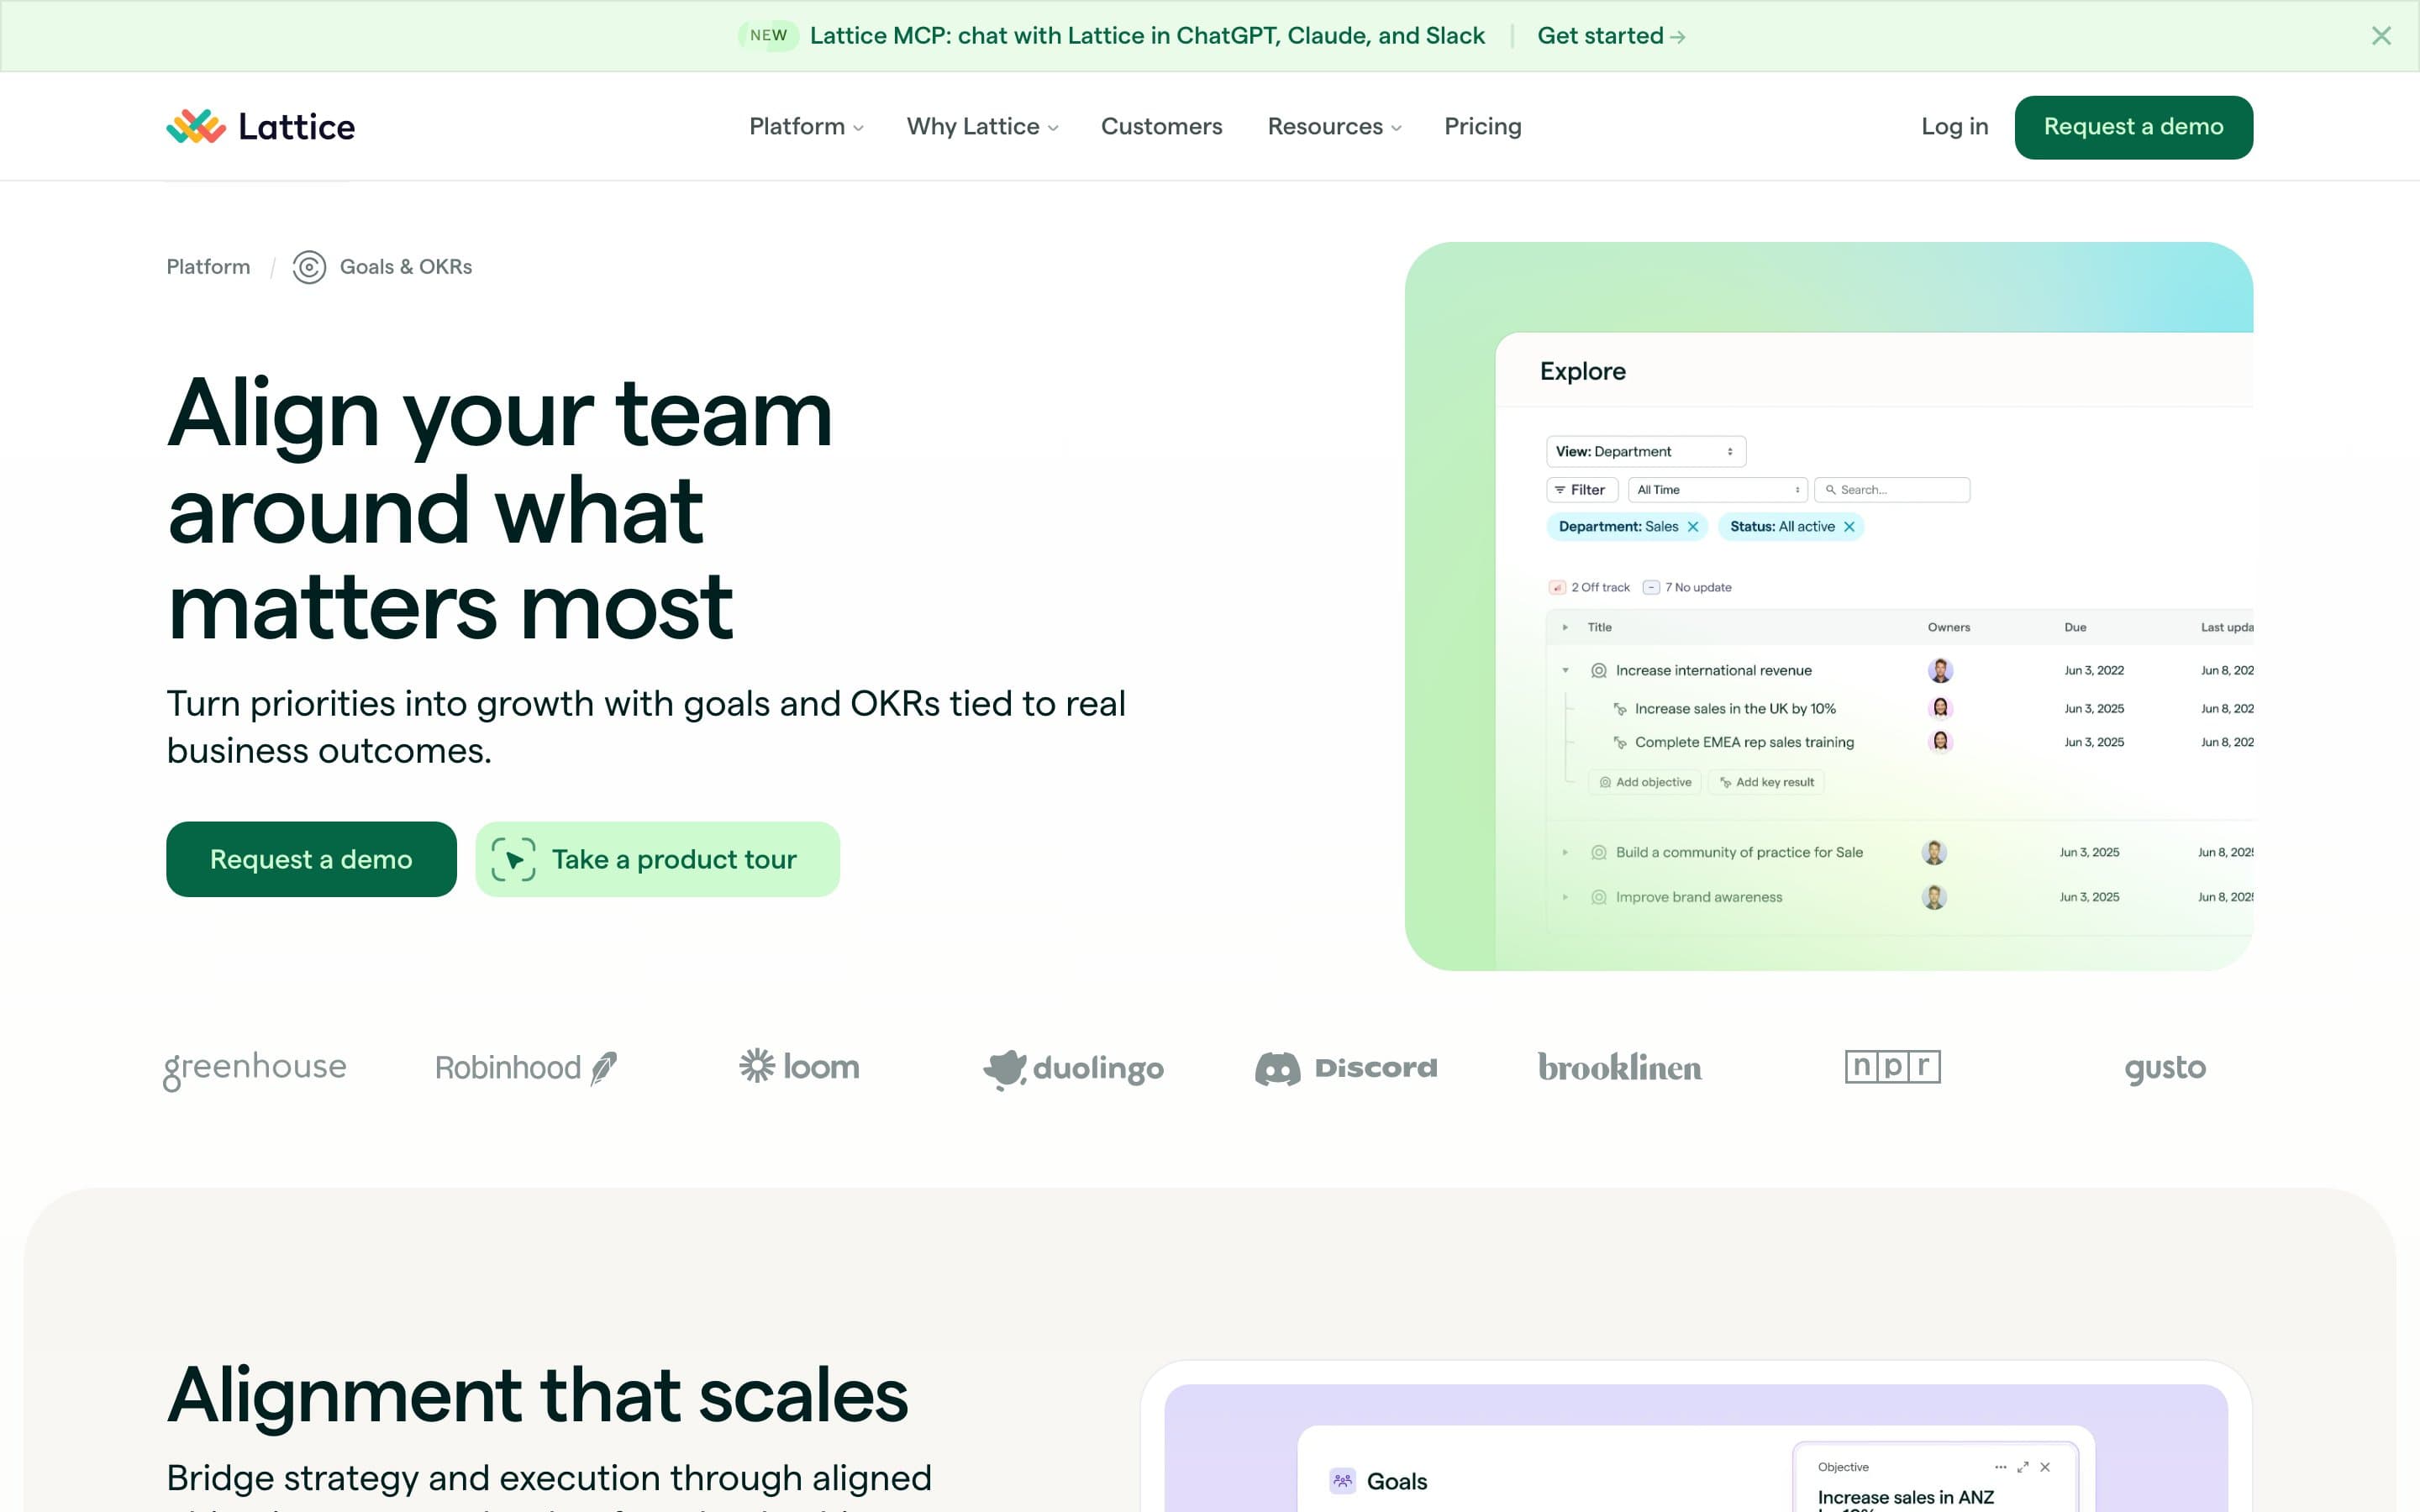Viewport: 2420px width, 1512px height.
Task: Go to the Pricing page
Action: (x=1482, y=127)
